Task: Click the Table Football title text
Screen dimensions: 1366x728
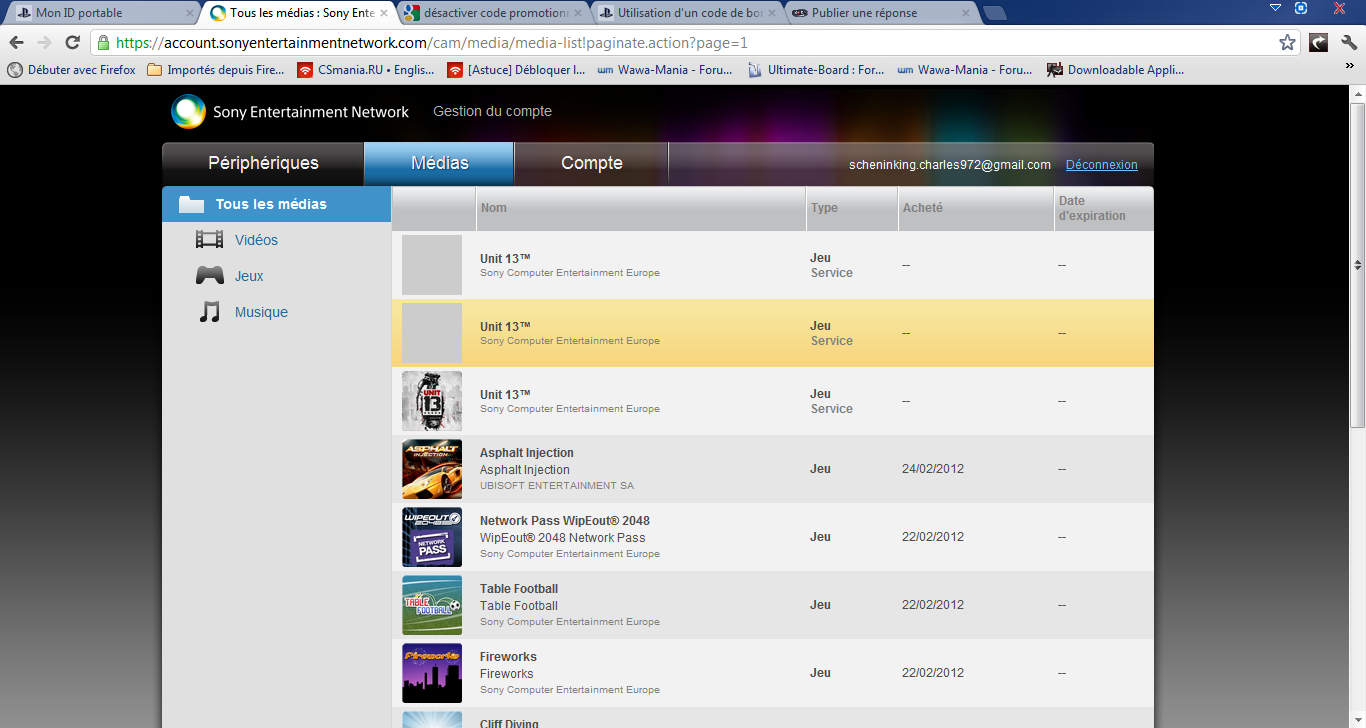Action: pyautogui.click(x=519, y=589)
